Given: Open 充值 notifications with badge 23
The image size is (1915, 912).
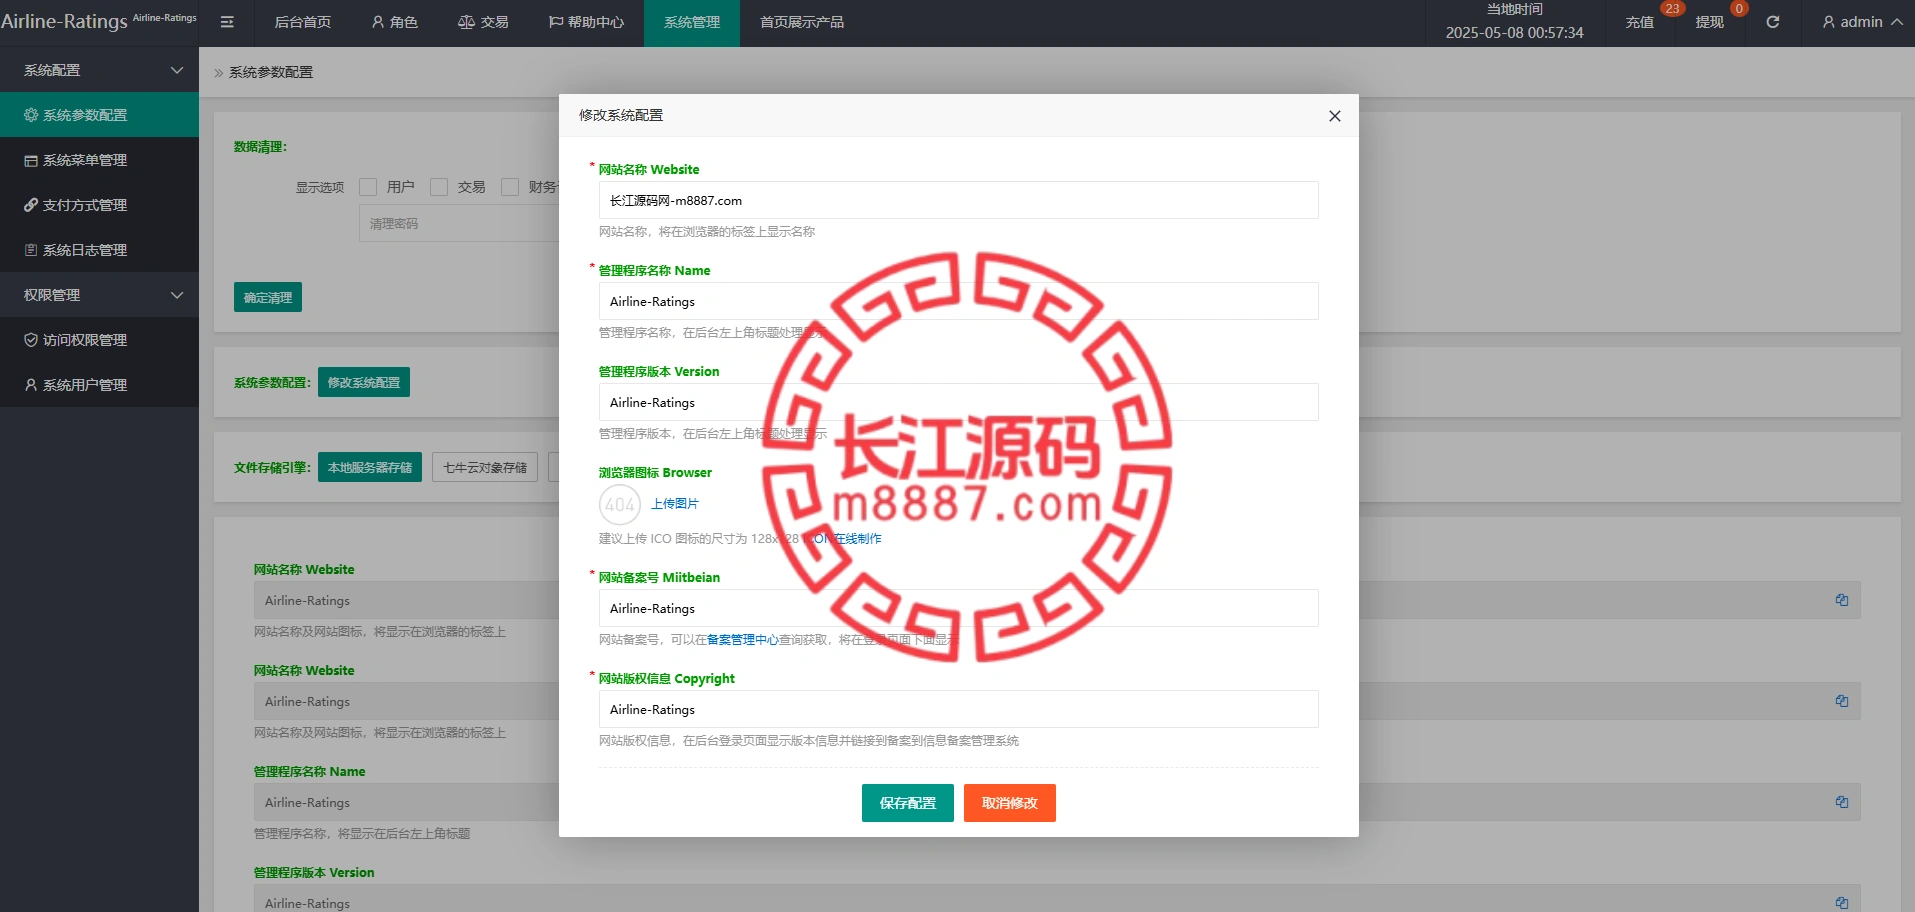Looking at the screenshot, I should [1640, 22].
